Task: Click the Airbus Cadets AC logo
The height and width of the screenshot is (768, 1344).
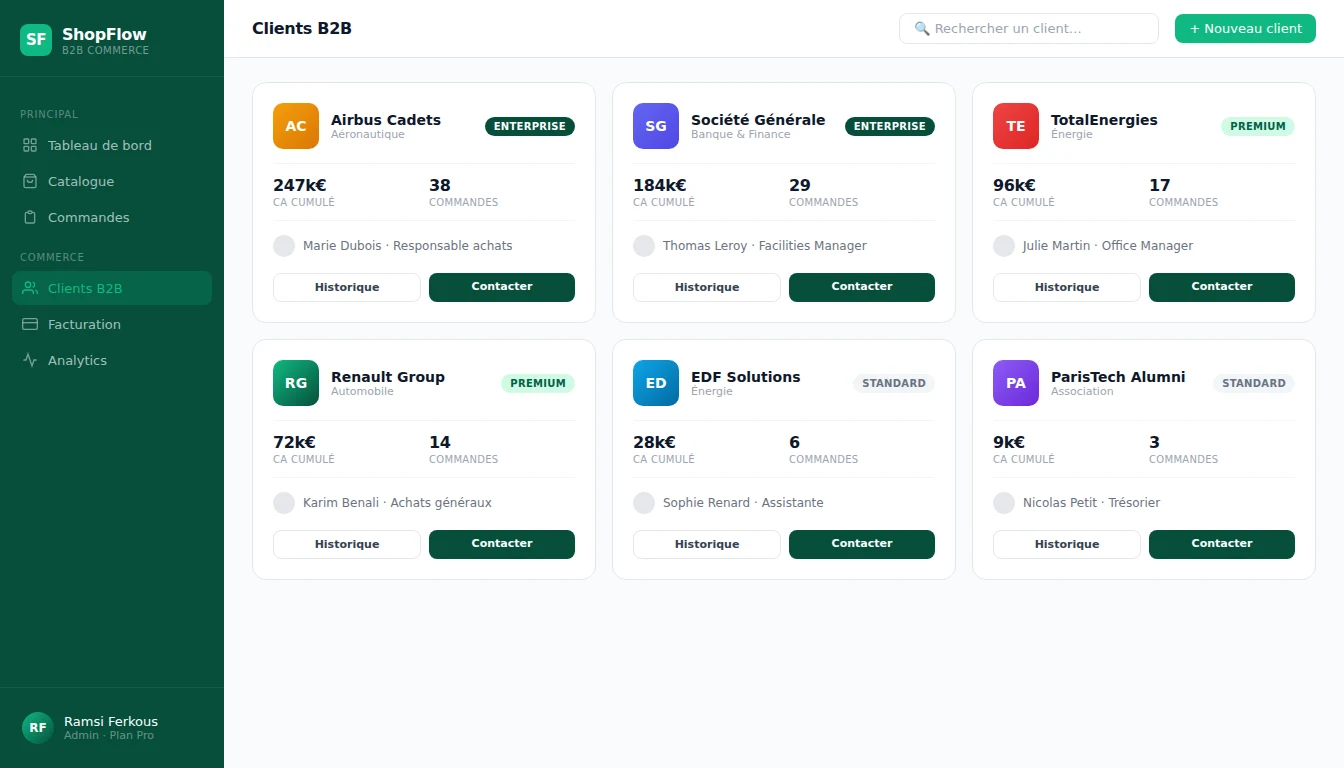Action: point(296,126)
